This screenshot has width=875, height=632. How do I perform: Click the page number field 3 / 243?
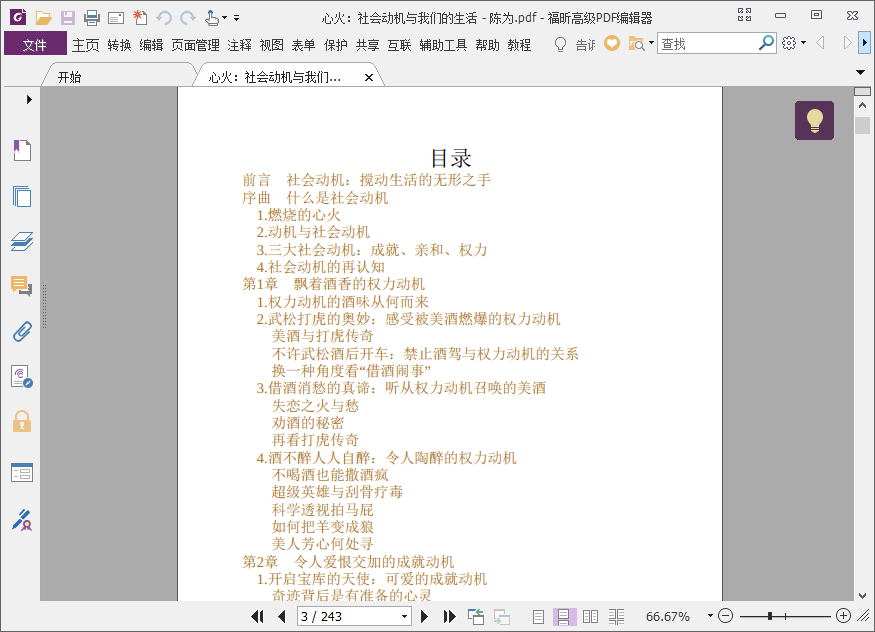tap(348, 616)
